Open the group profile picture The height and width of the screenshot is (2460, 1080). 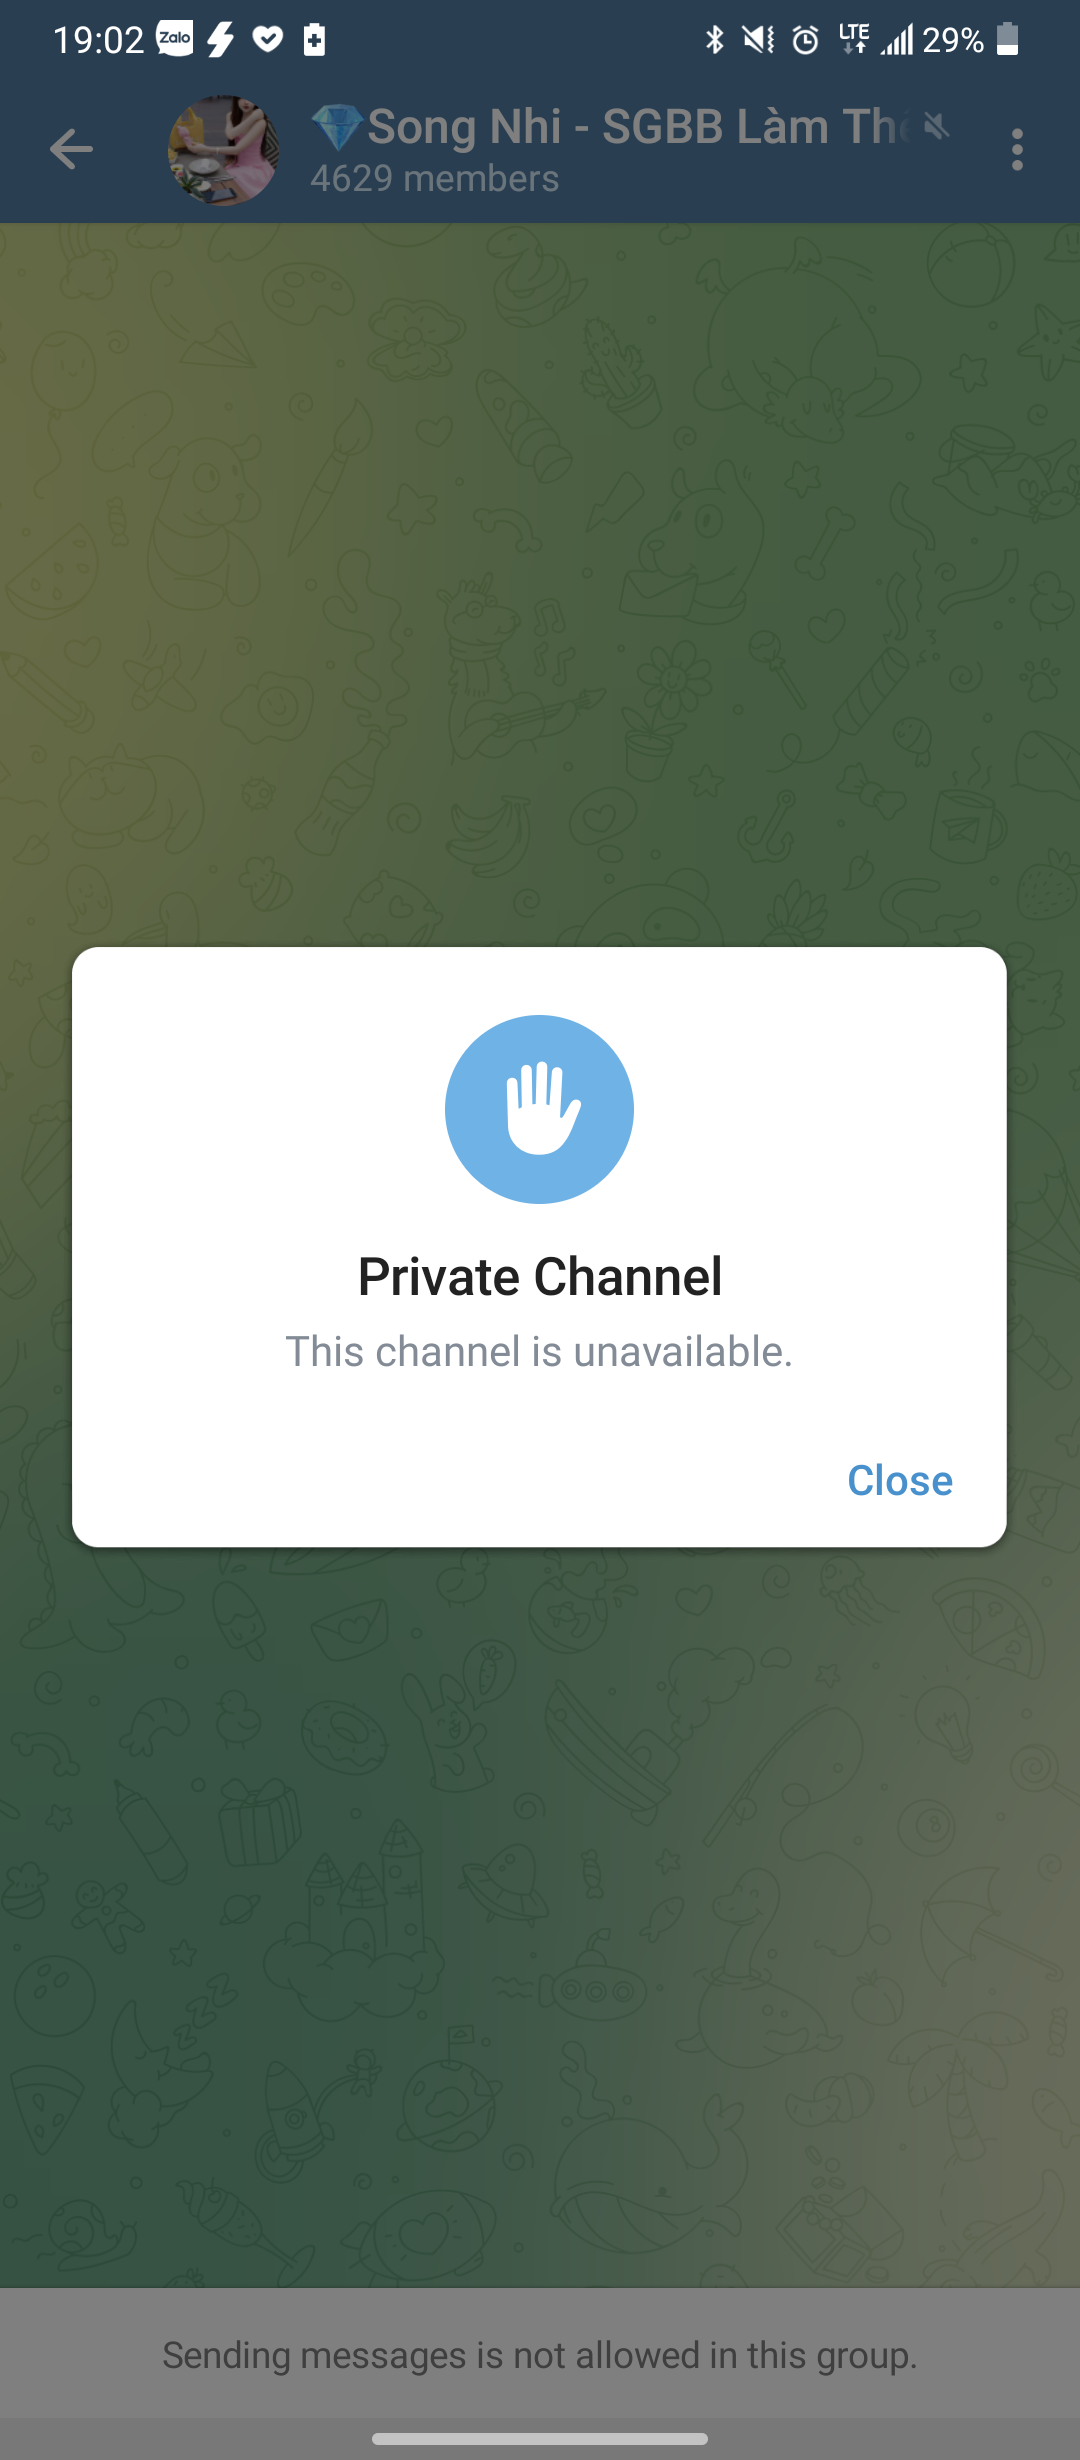click(224, 150)
